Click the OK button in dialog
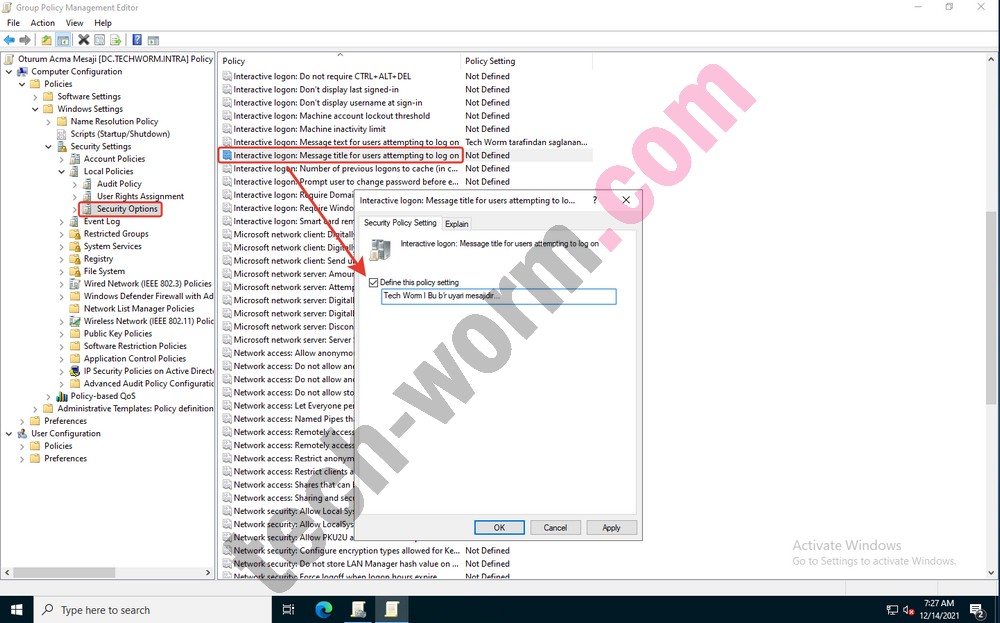The height and width of the screenshot is (623, 1000). pos(499,527)
